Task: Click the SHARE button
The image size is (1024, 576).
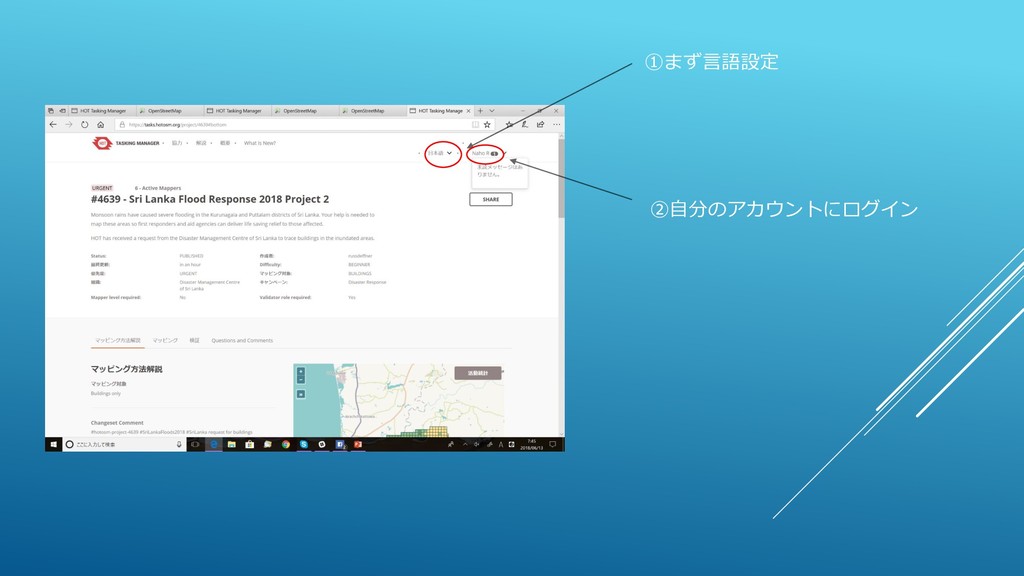Action: tap(490, 199)
